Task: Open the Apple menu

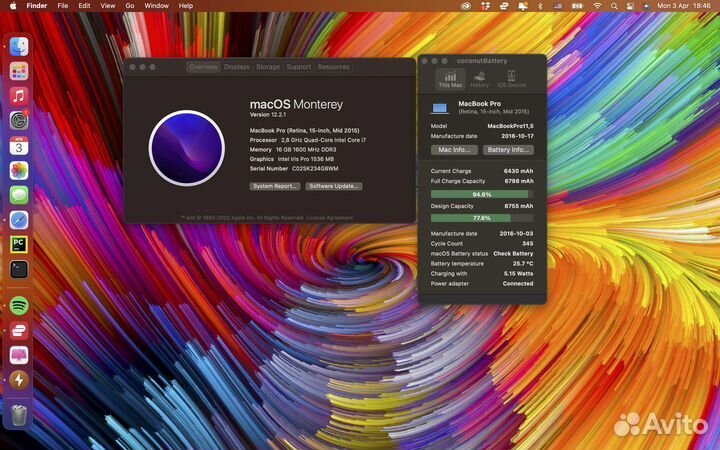Action: point(13,6)
